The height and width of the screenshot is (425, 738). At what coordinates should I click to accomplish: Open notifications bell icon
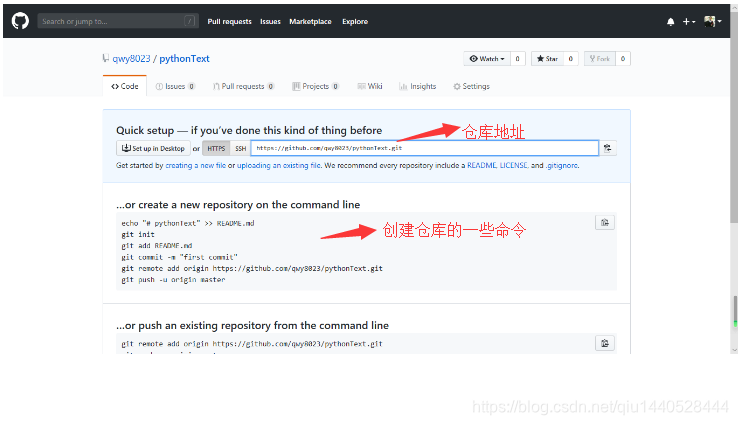coord(670,22)
